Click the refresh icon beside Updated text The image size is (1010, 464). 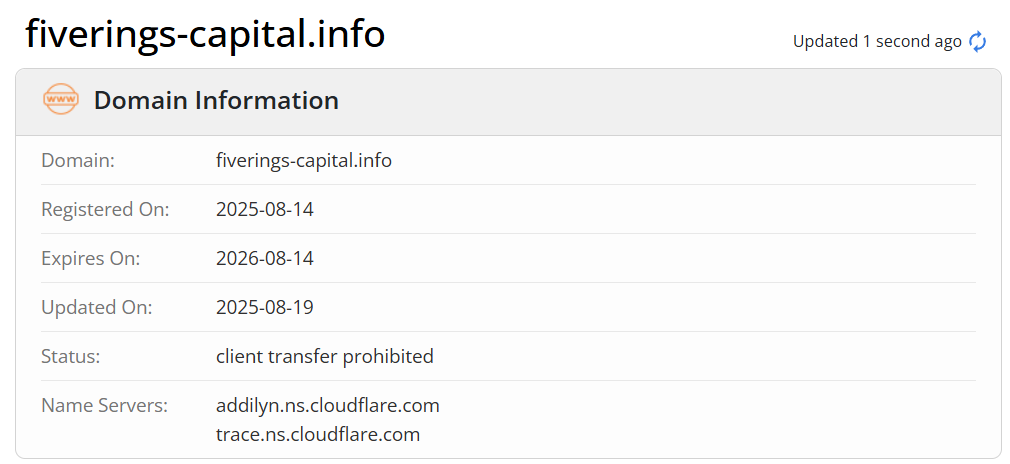pyautogui.click(x=977, y=41)
